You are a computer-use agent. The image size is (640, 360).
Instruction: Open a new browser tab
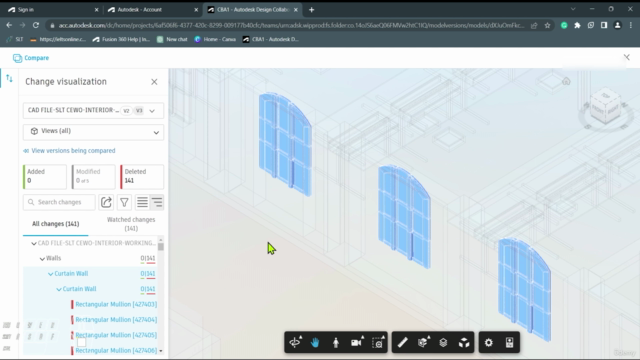tap(311, 9)
